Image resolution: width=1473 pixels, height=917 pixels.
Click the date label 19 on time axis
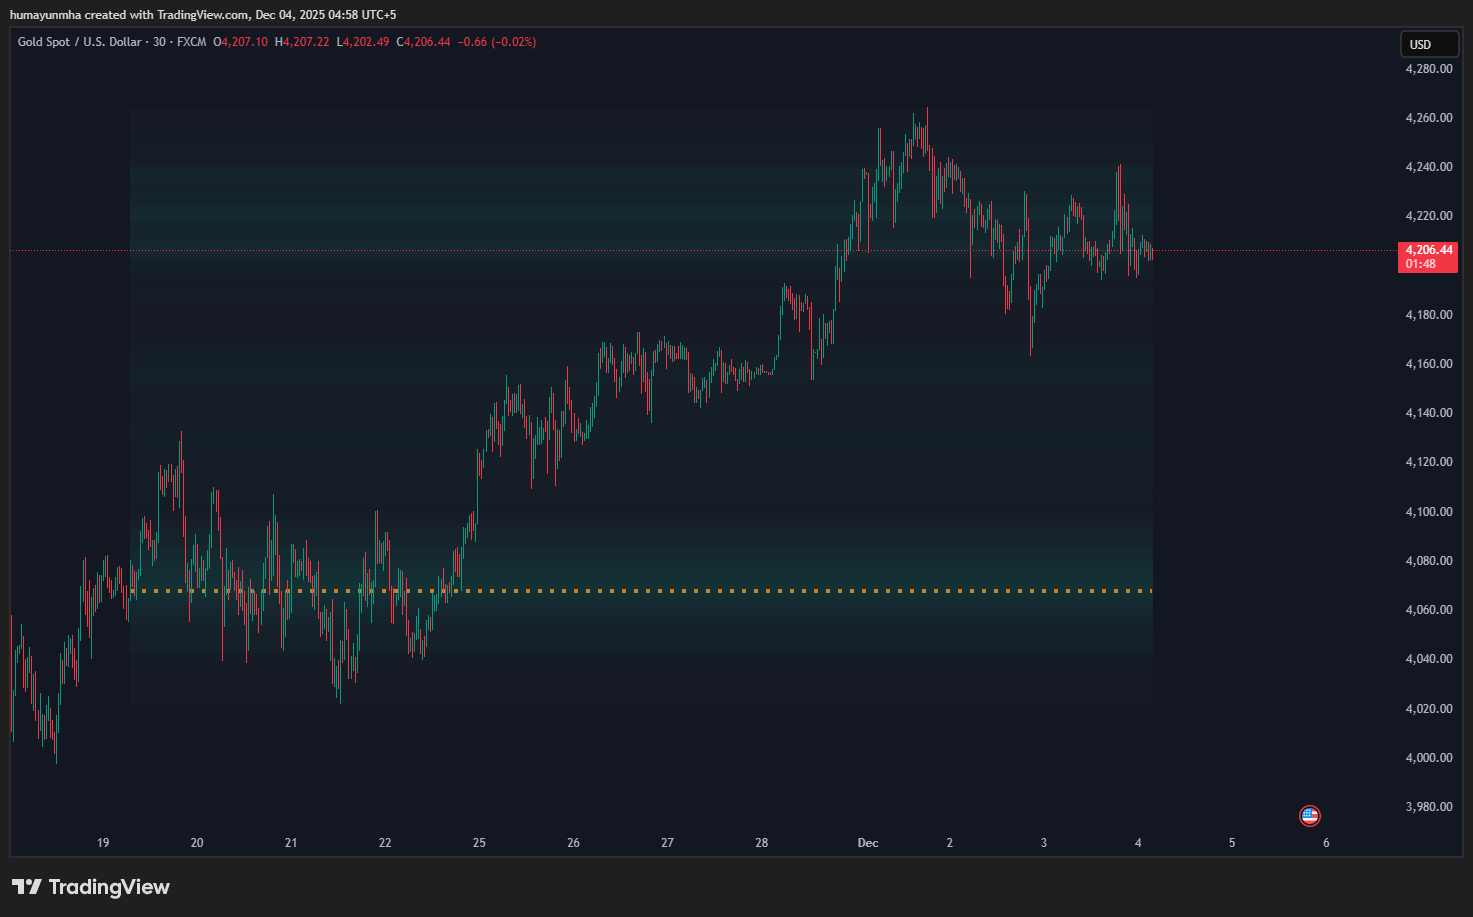103,843
